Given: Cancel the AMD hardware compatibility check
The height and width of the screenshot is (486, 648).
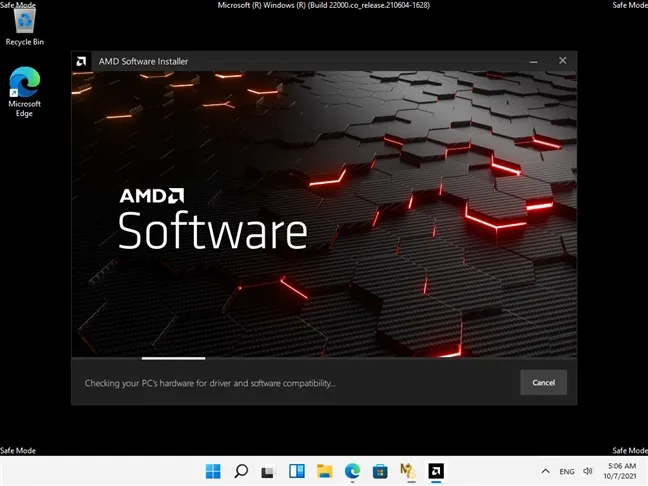Looking at the screenshot, I should pos(543,382).
